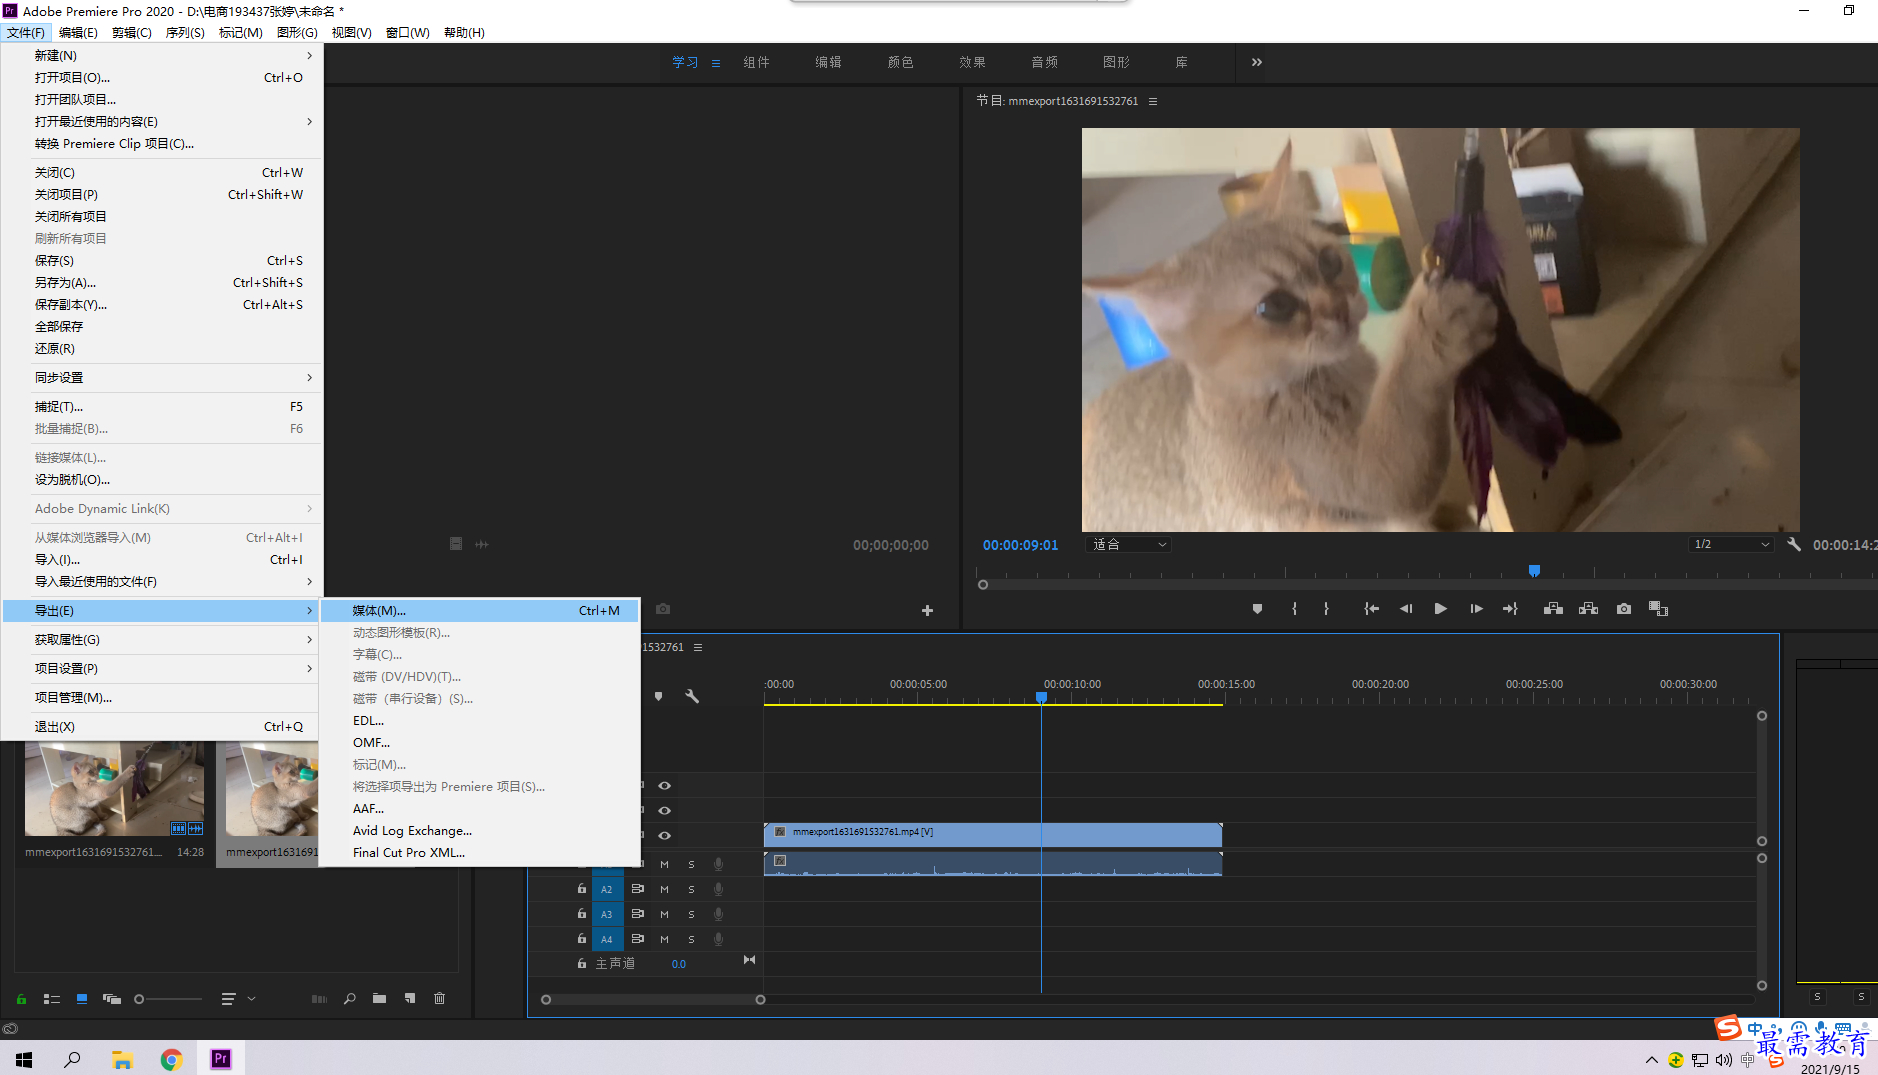Toggle lock on the master track
1878x1075 pixels.
click(x=582, y=964)
